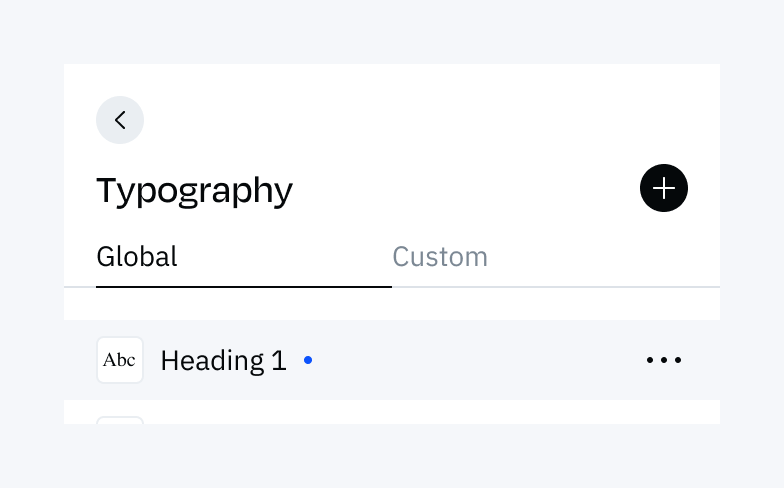Select the highlighted Heading 1 row
The width and height of the screenshot is (784, 488).
click(392, 360)
